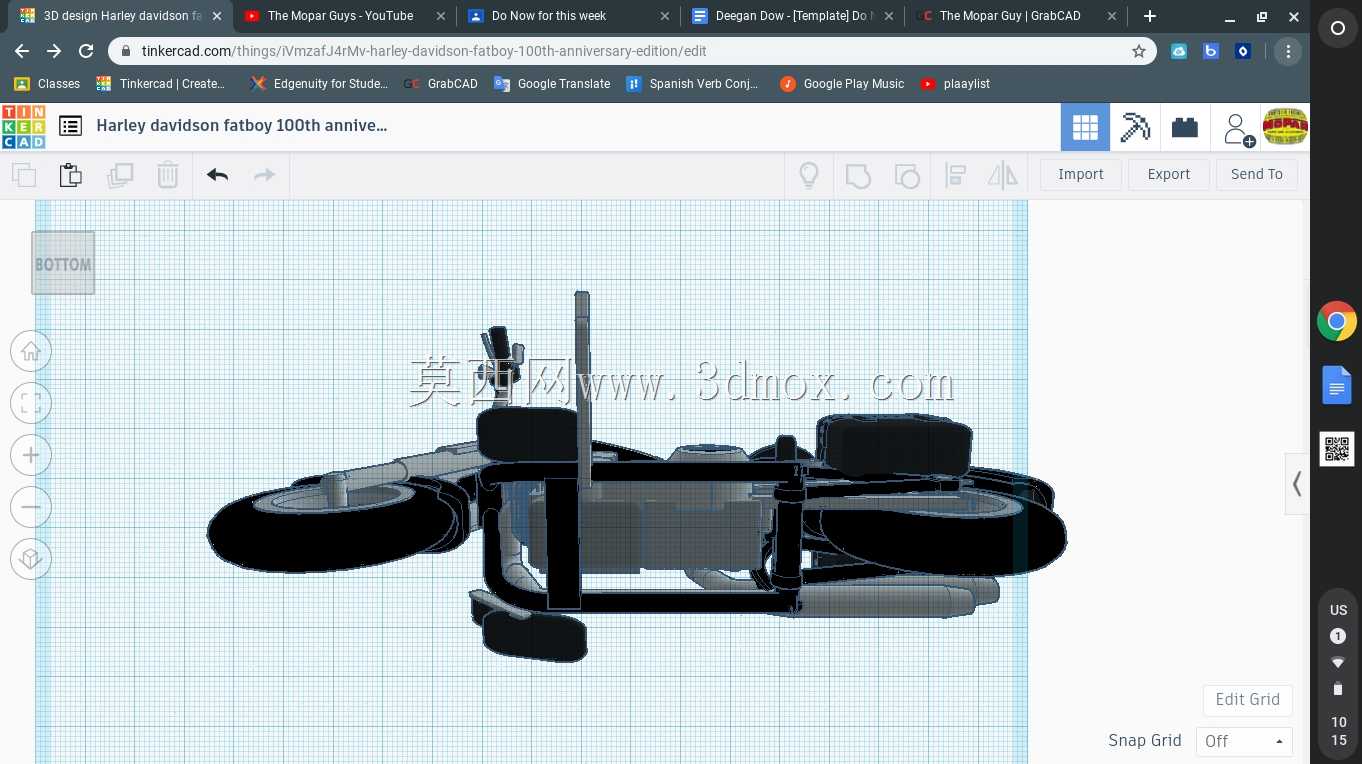This screenshot has width=1362, height=764.
Task: Click the Paste clipboard icon
Action: pyautogui.click(x=70, y=175)
